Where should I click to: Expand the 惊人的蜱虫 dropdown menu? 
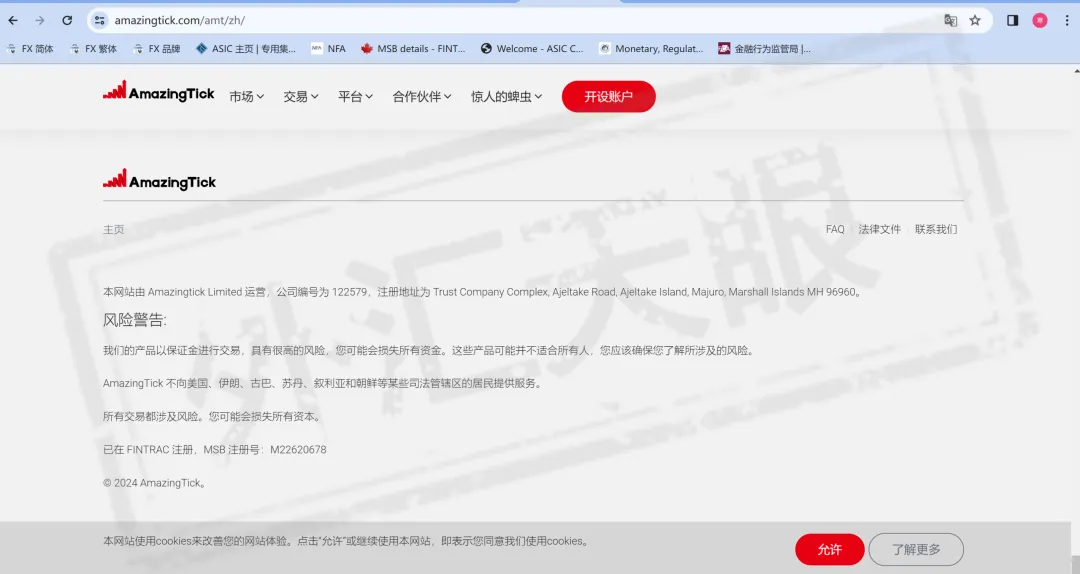click(506, 96)
